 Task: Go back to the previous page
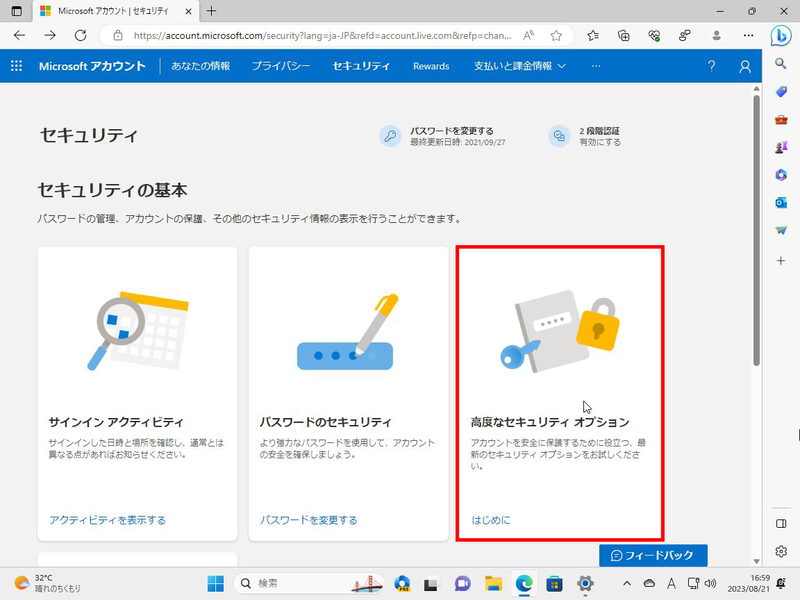point(19,35)
